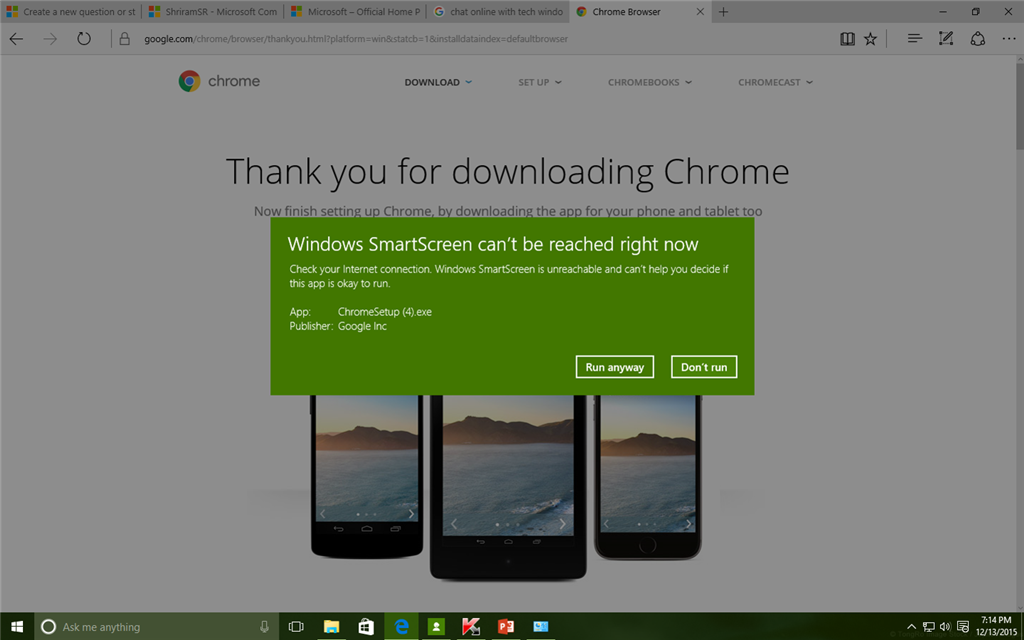The height and width of the screenshot is (640, 1024).
Task: Click the Cortana 'Ask me anything' search box
Action: click(157, 627)
